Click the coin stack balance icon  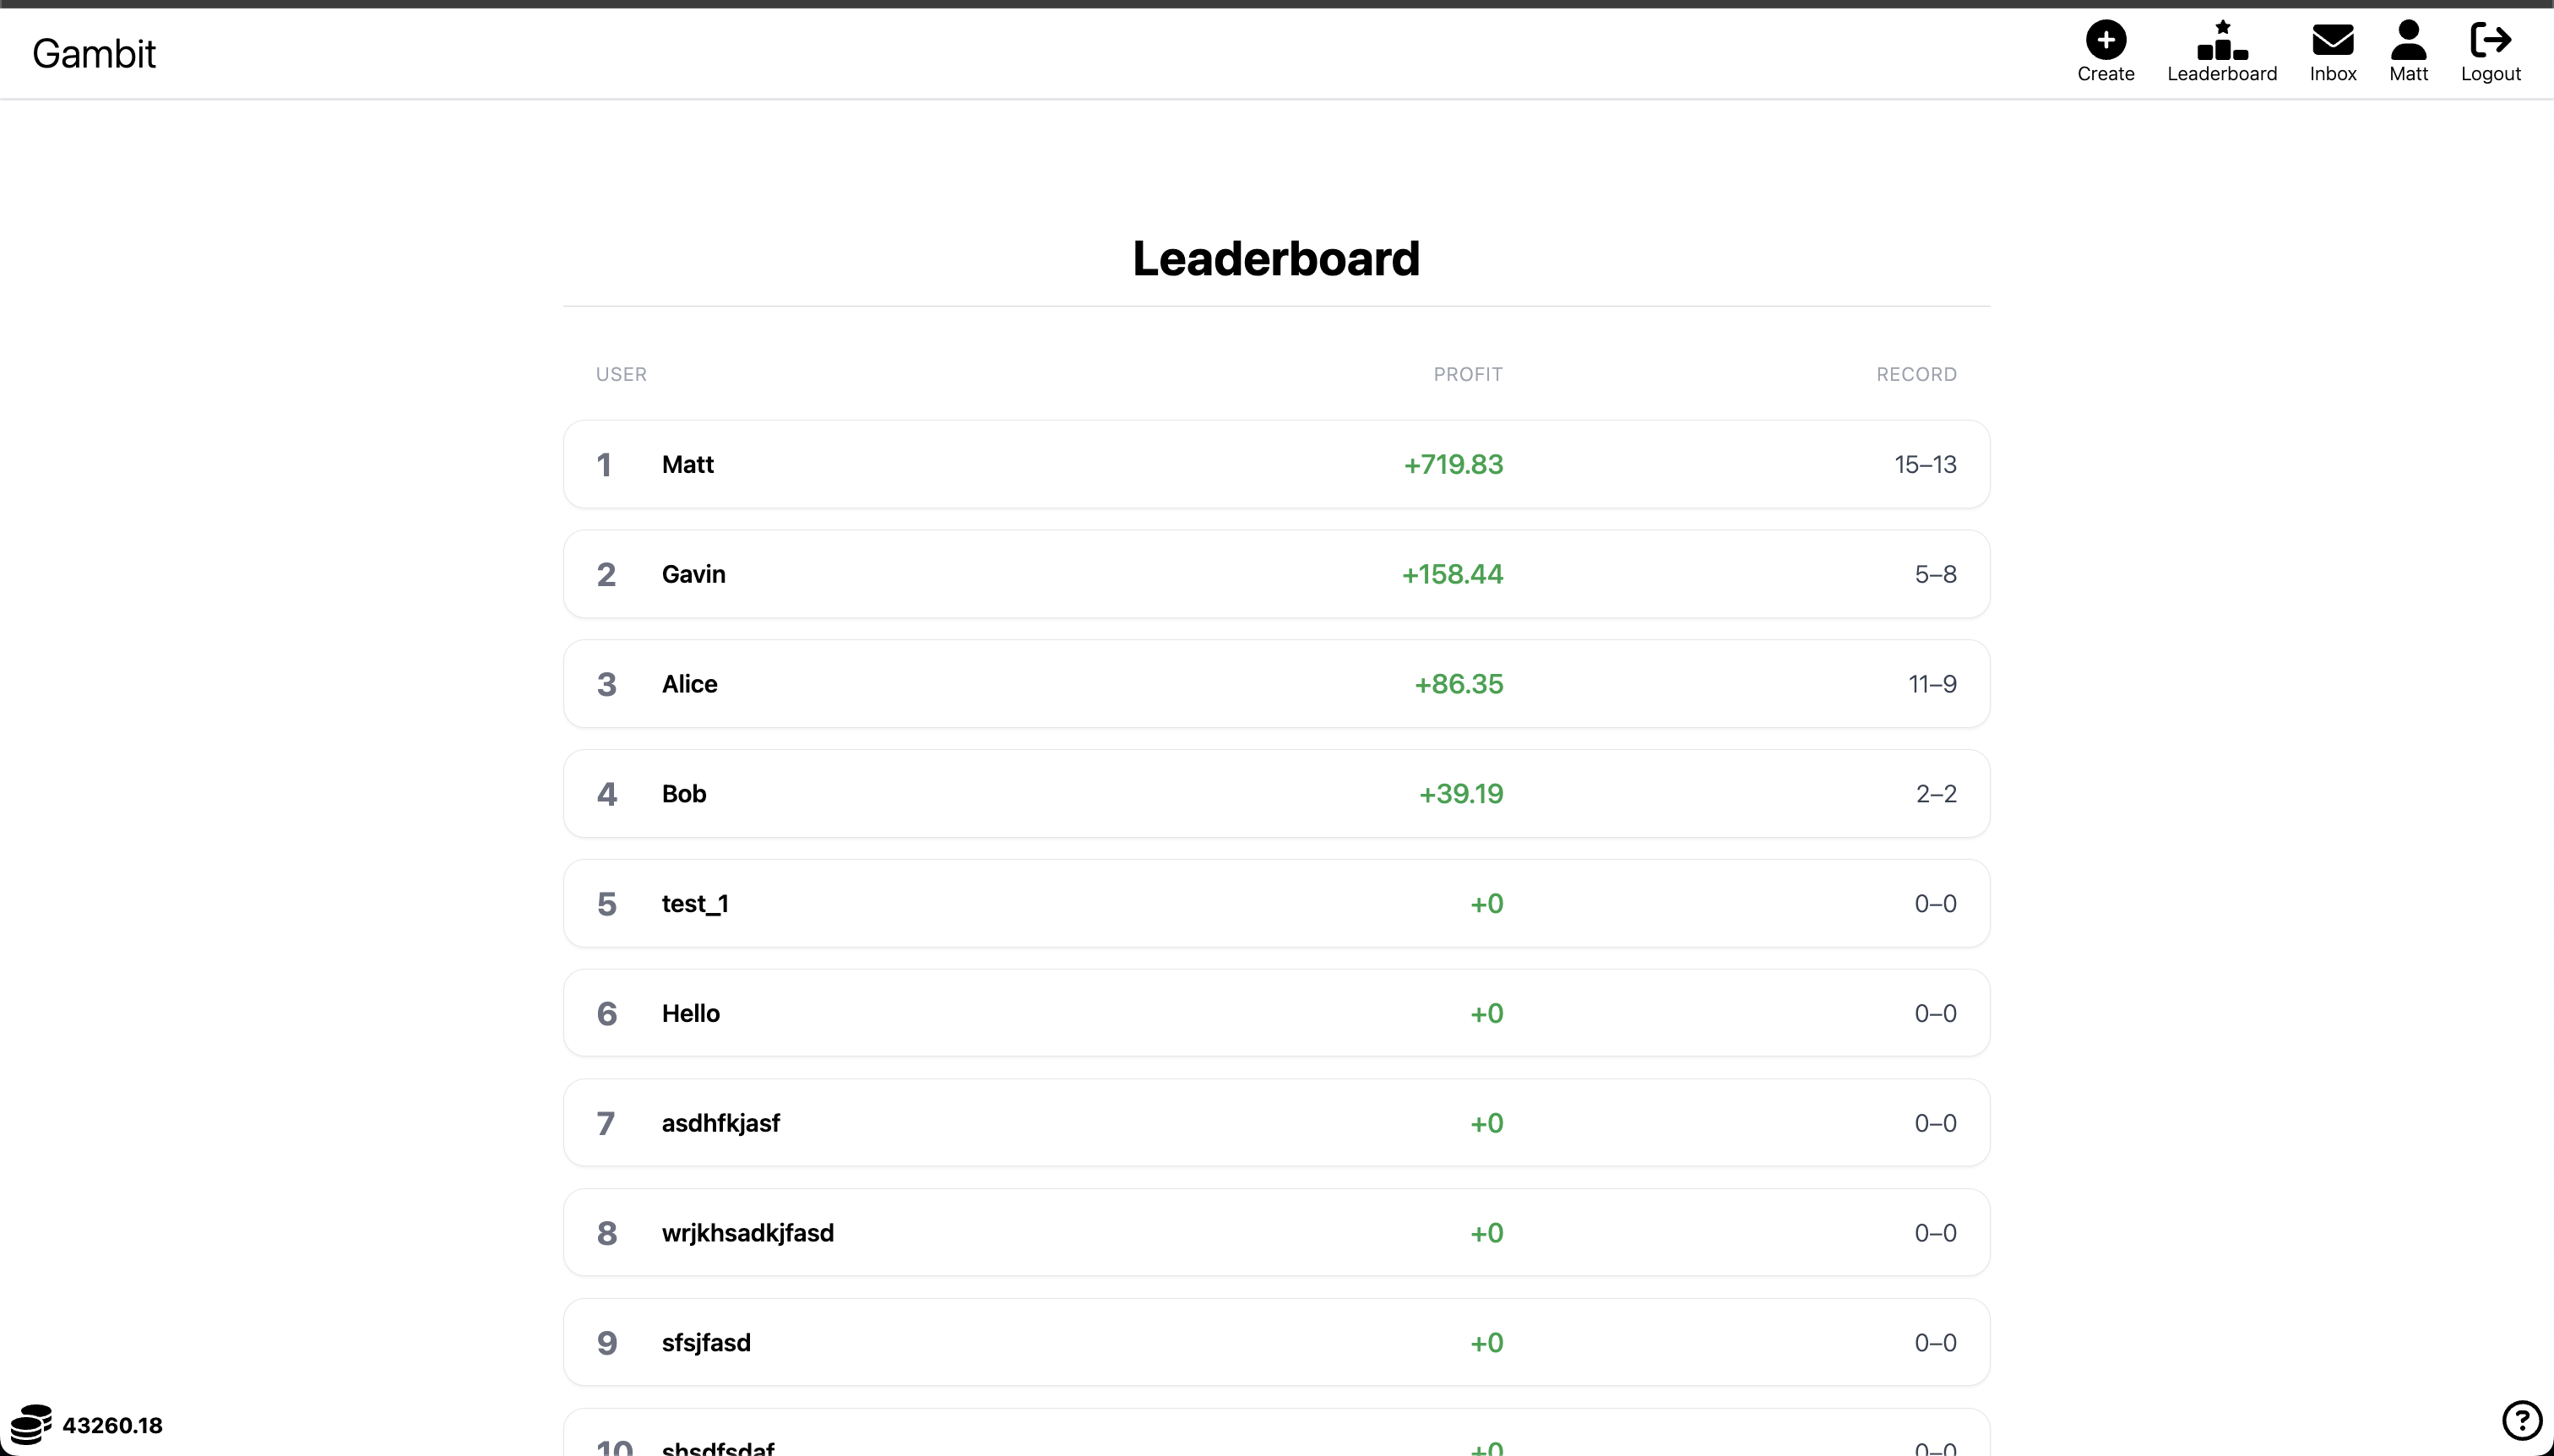tap(33, 1423)
